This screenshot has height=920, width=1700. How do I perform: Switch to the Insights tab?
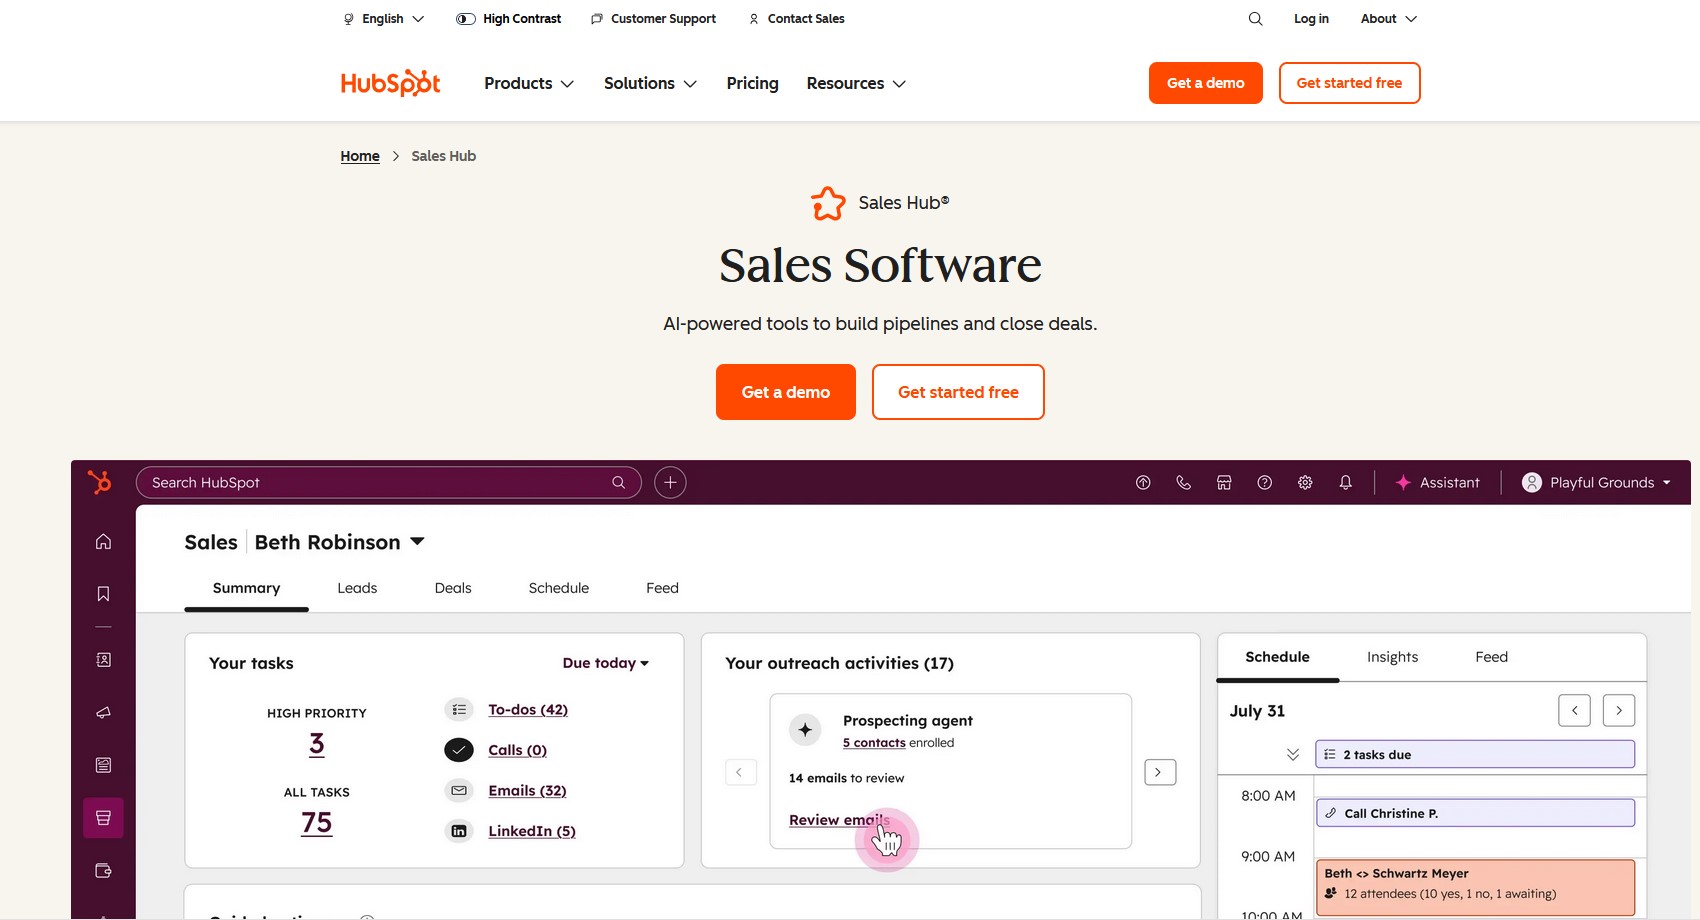1393,657
